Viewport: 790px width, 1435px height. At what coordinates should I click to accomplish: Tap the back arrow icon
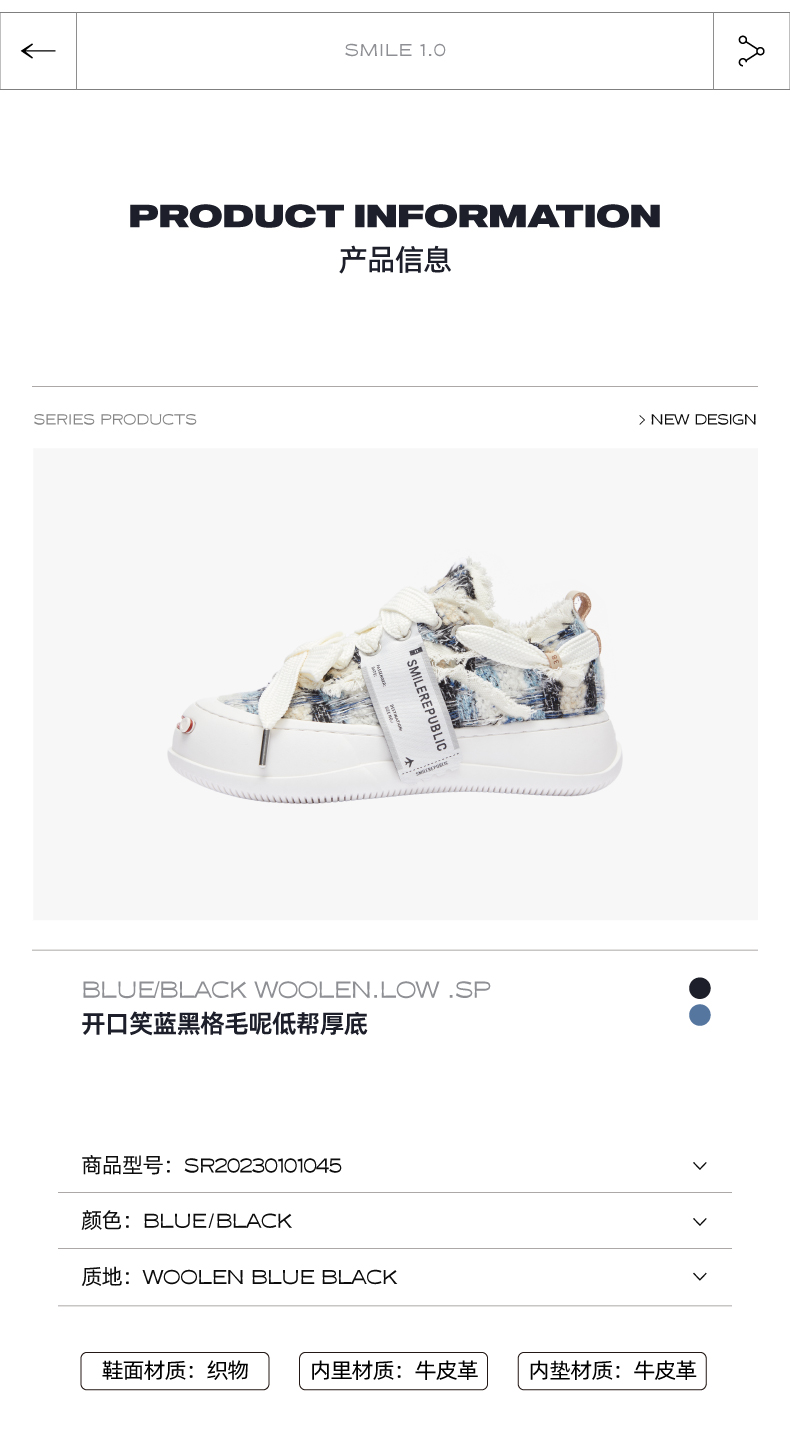(x=38, y=51)
